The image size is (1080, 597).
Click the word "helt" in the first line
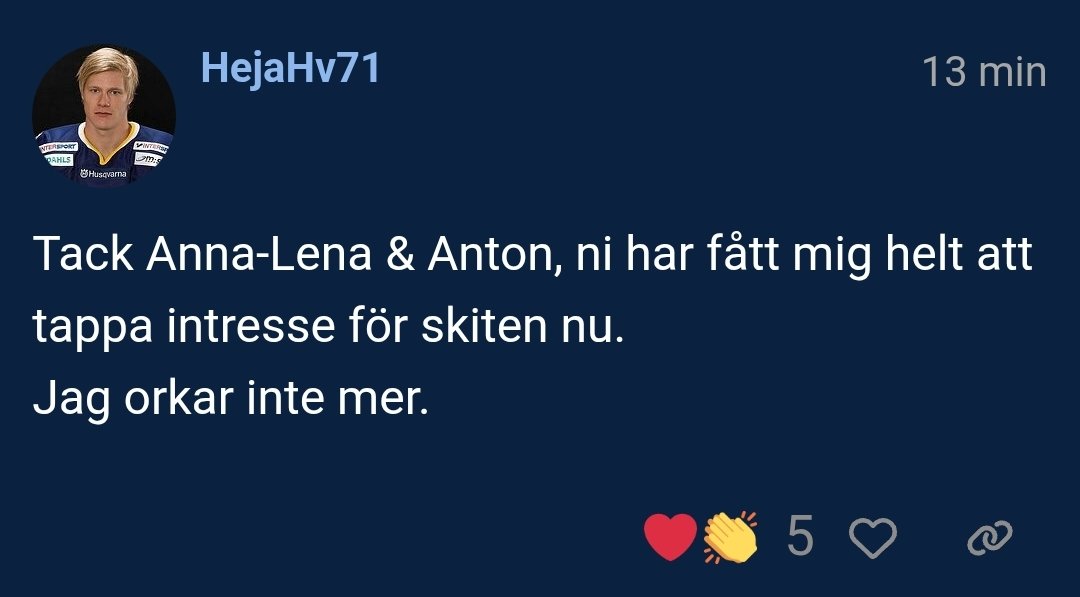click(922, 255)
